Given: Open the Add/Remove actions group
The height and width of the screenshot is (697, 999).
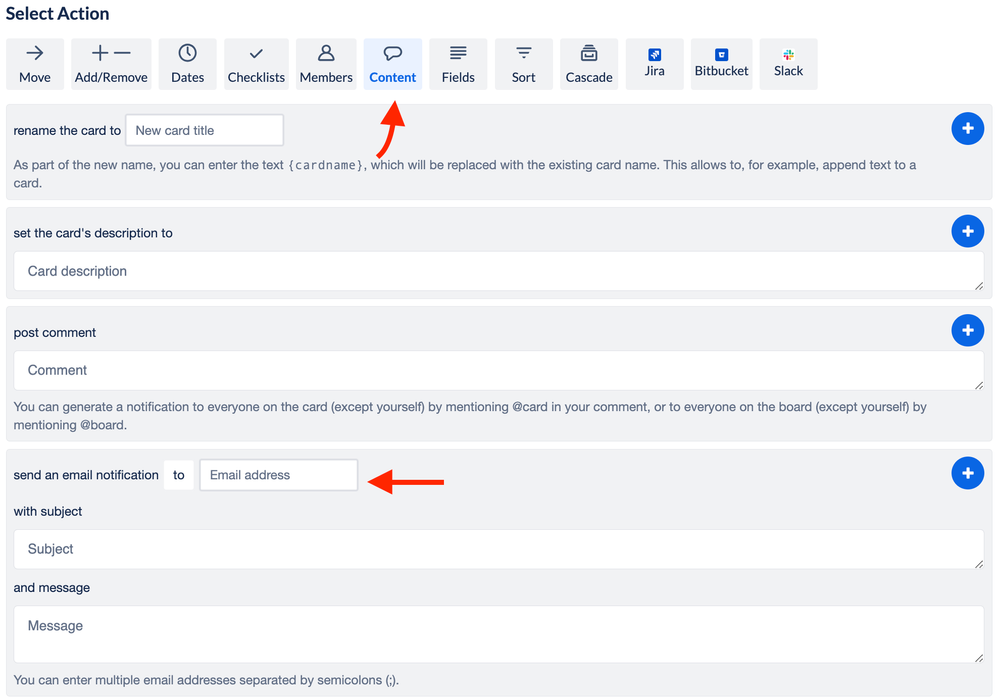Looking at the screenshot, I should (111, 63).
